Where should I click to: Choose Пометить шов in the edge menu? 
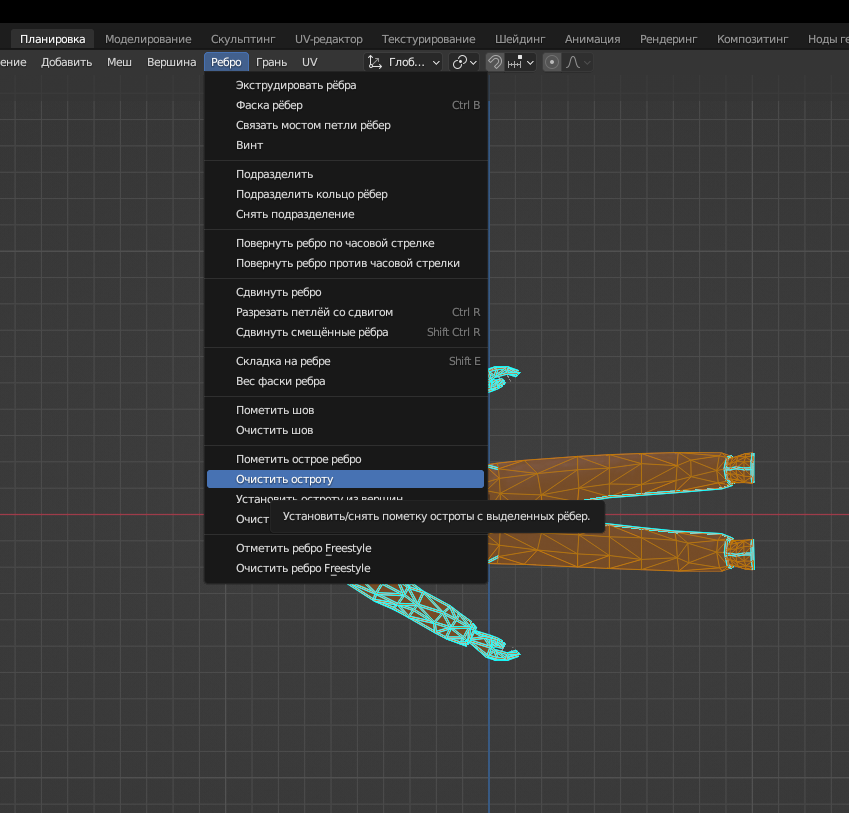click(x=275, y=410)
